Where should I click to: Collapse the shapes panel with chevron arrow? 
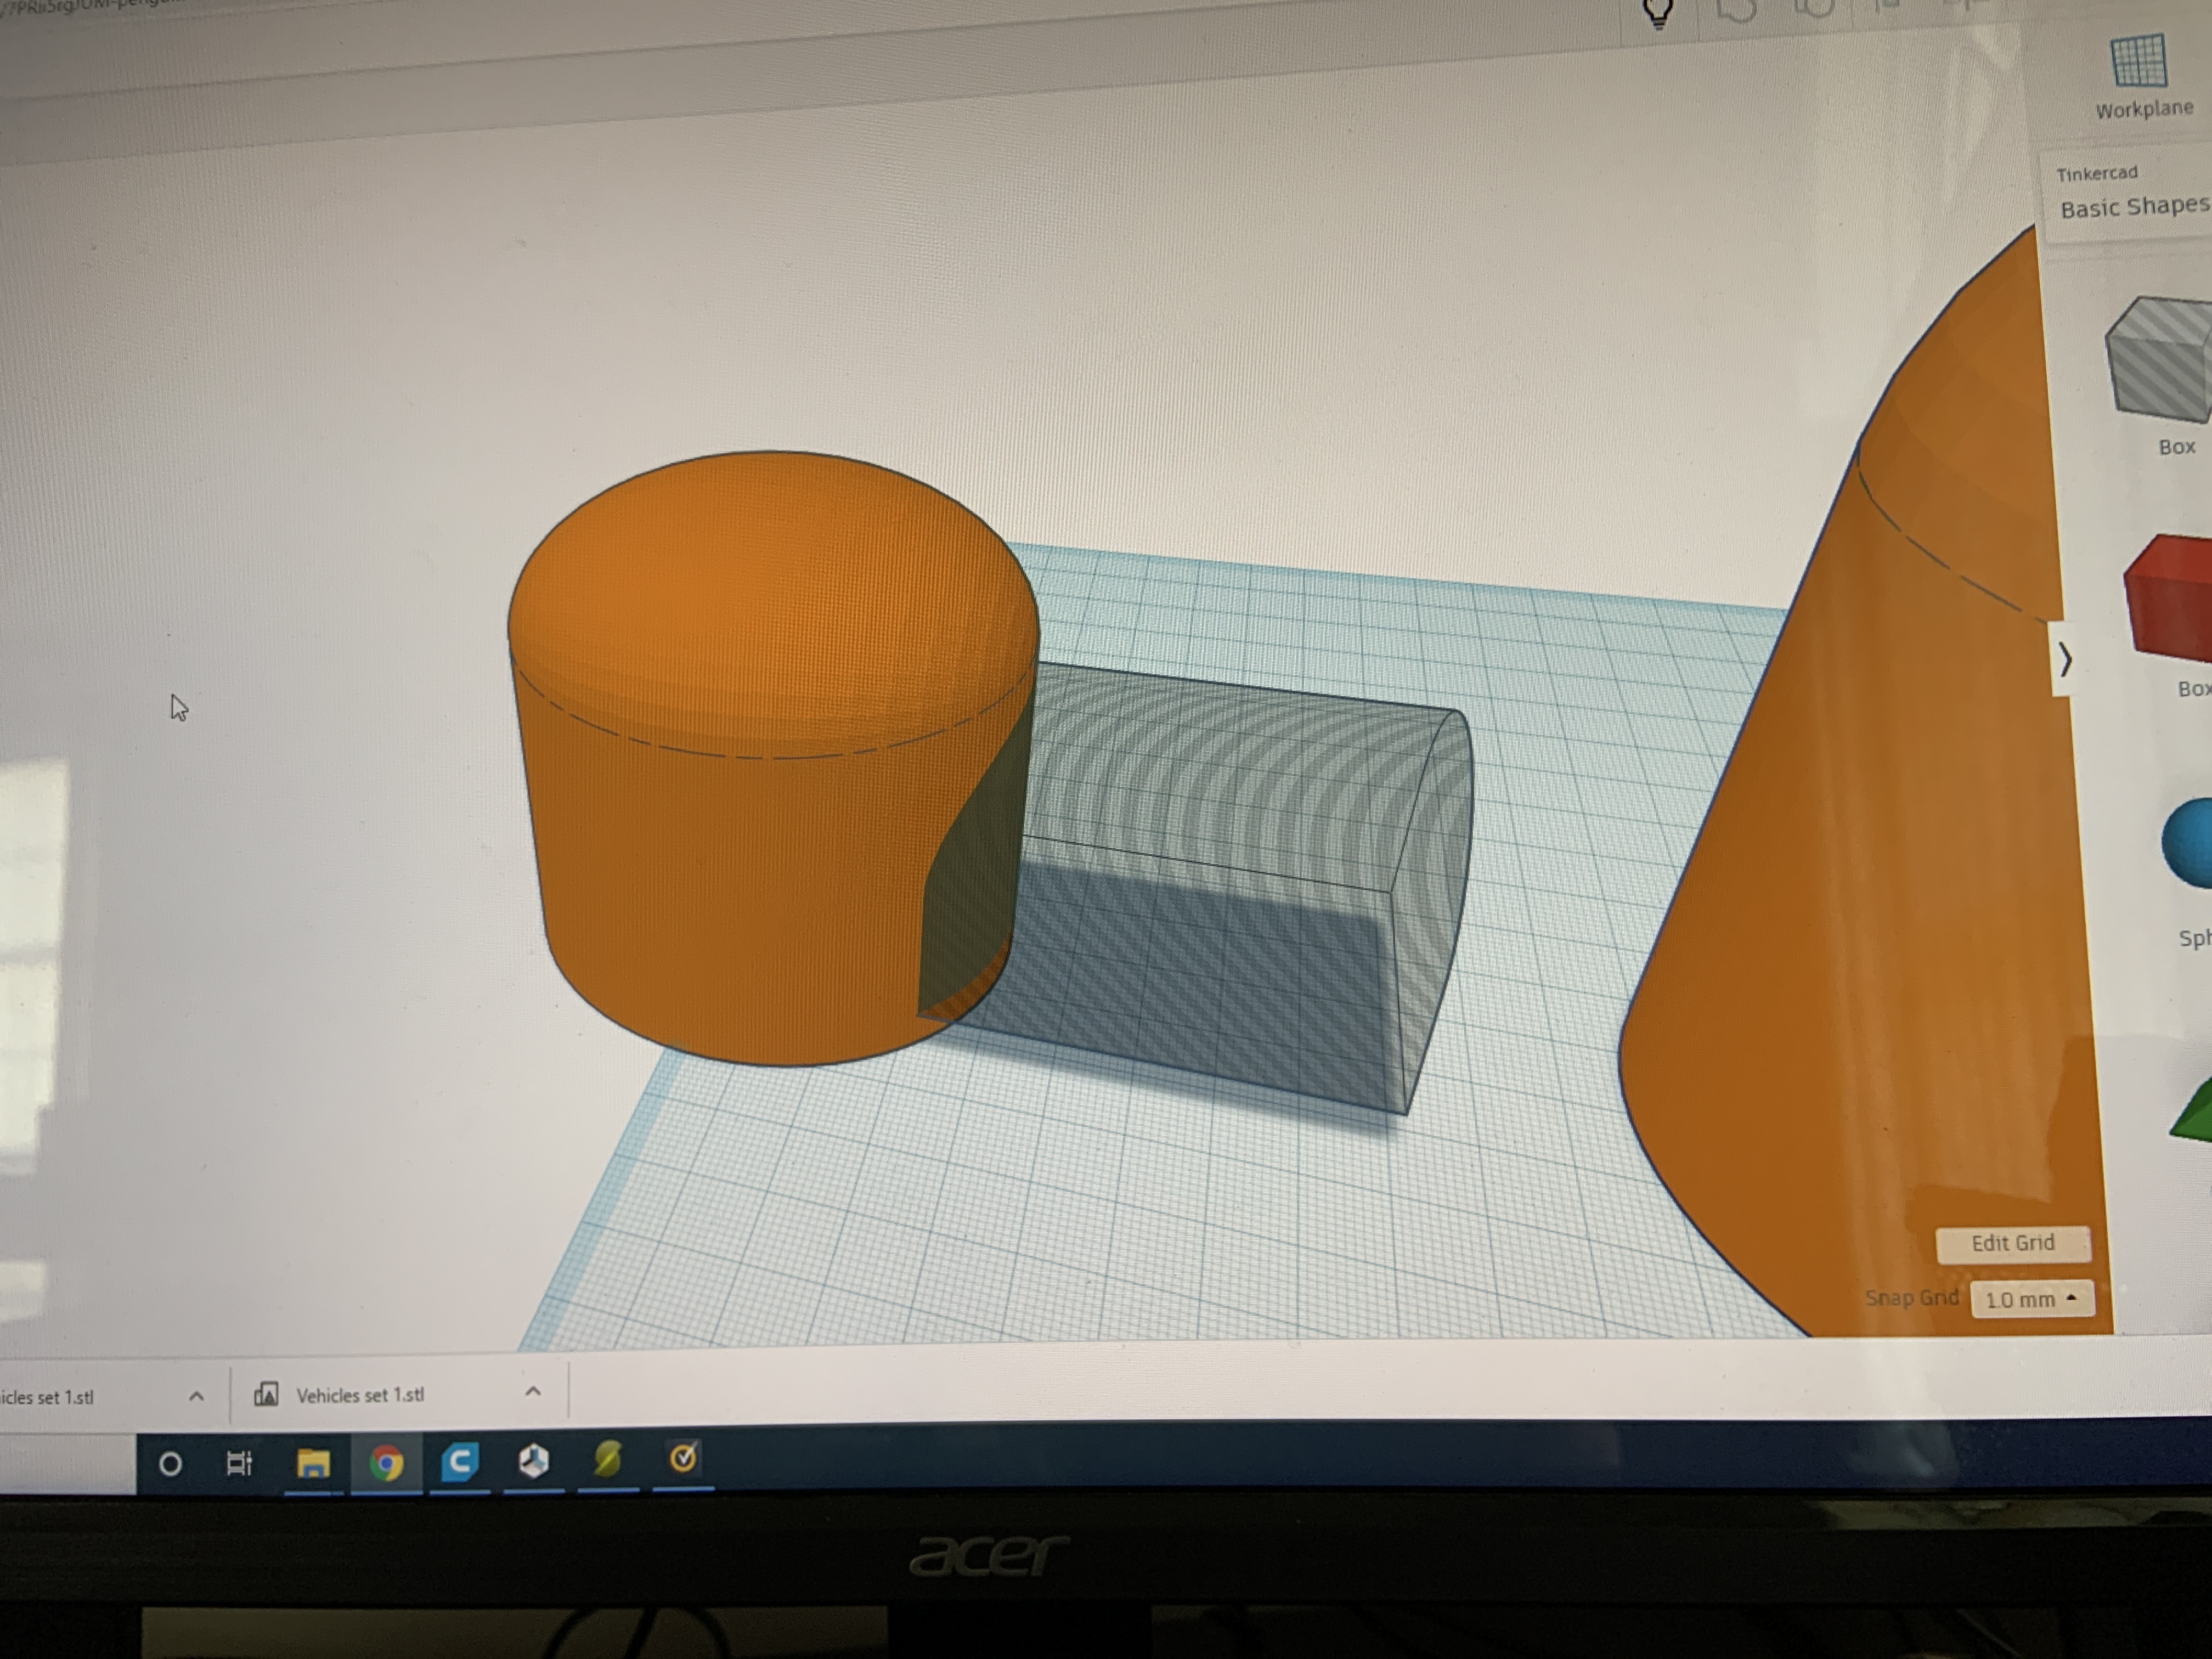tap(2065, 659)
